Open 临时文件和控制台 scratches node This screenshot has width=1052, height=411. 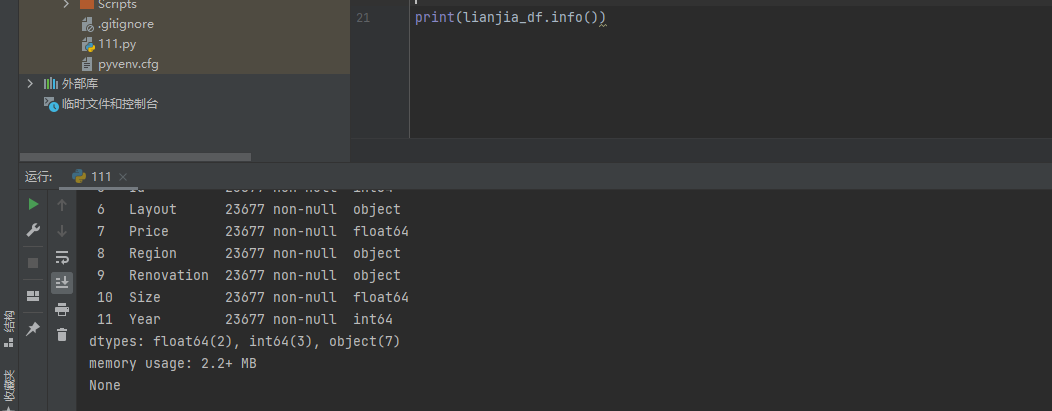coord(109,104)
